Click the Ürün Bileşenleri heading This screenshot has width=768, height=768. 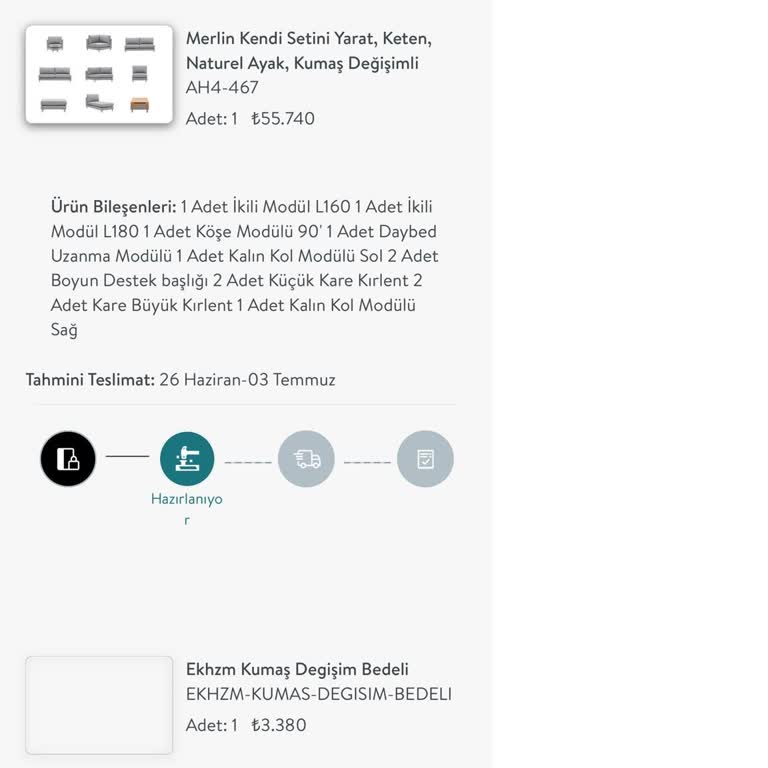[114, 207]
